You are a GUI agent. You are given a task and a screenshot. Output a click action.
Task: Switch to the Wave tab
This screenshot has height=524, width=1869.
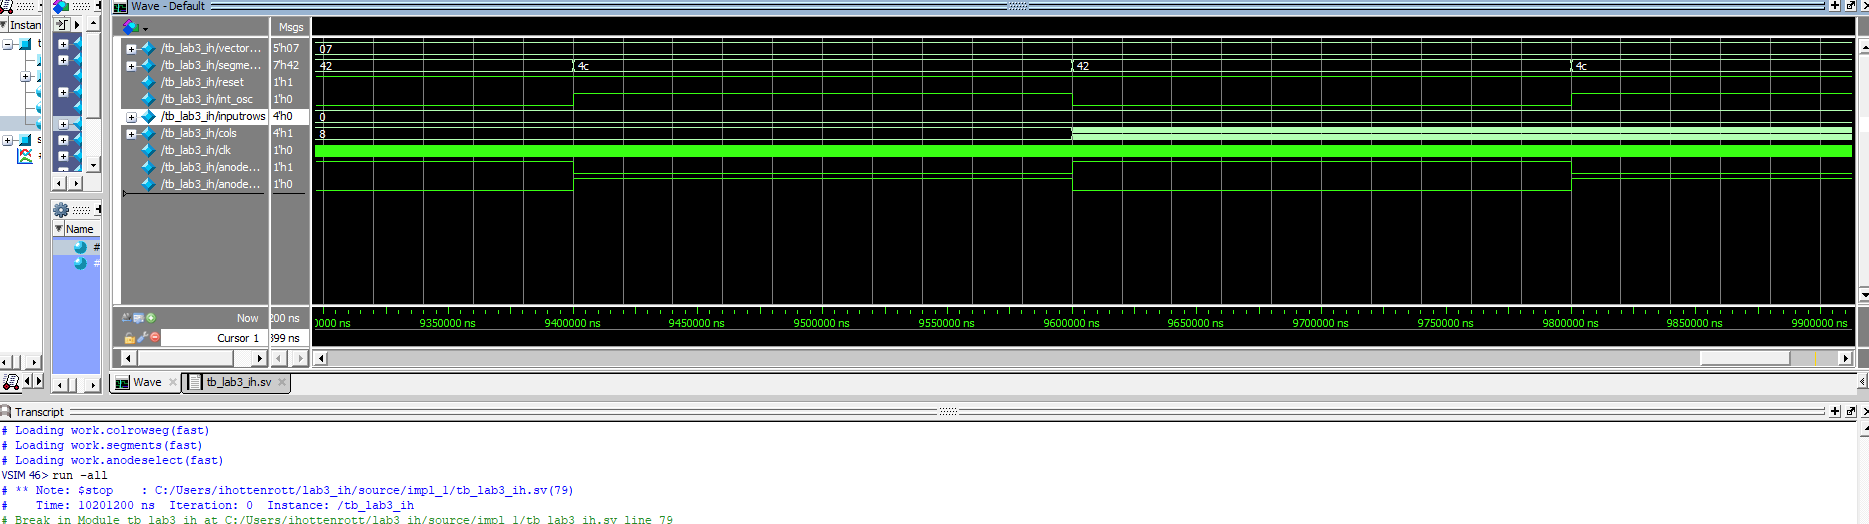click(146, 382)
